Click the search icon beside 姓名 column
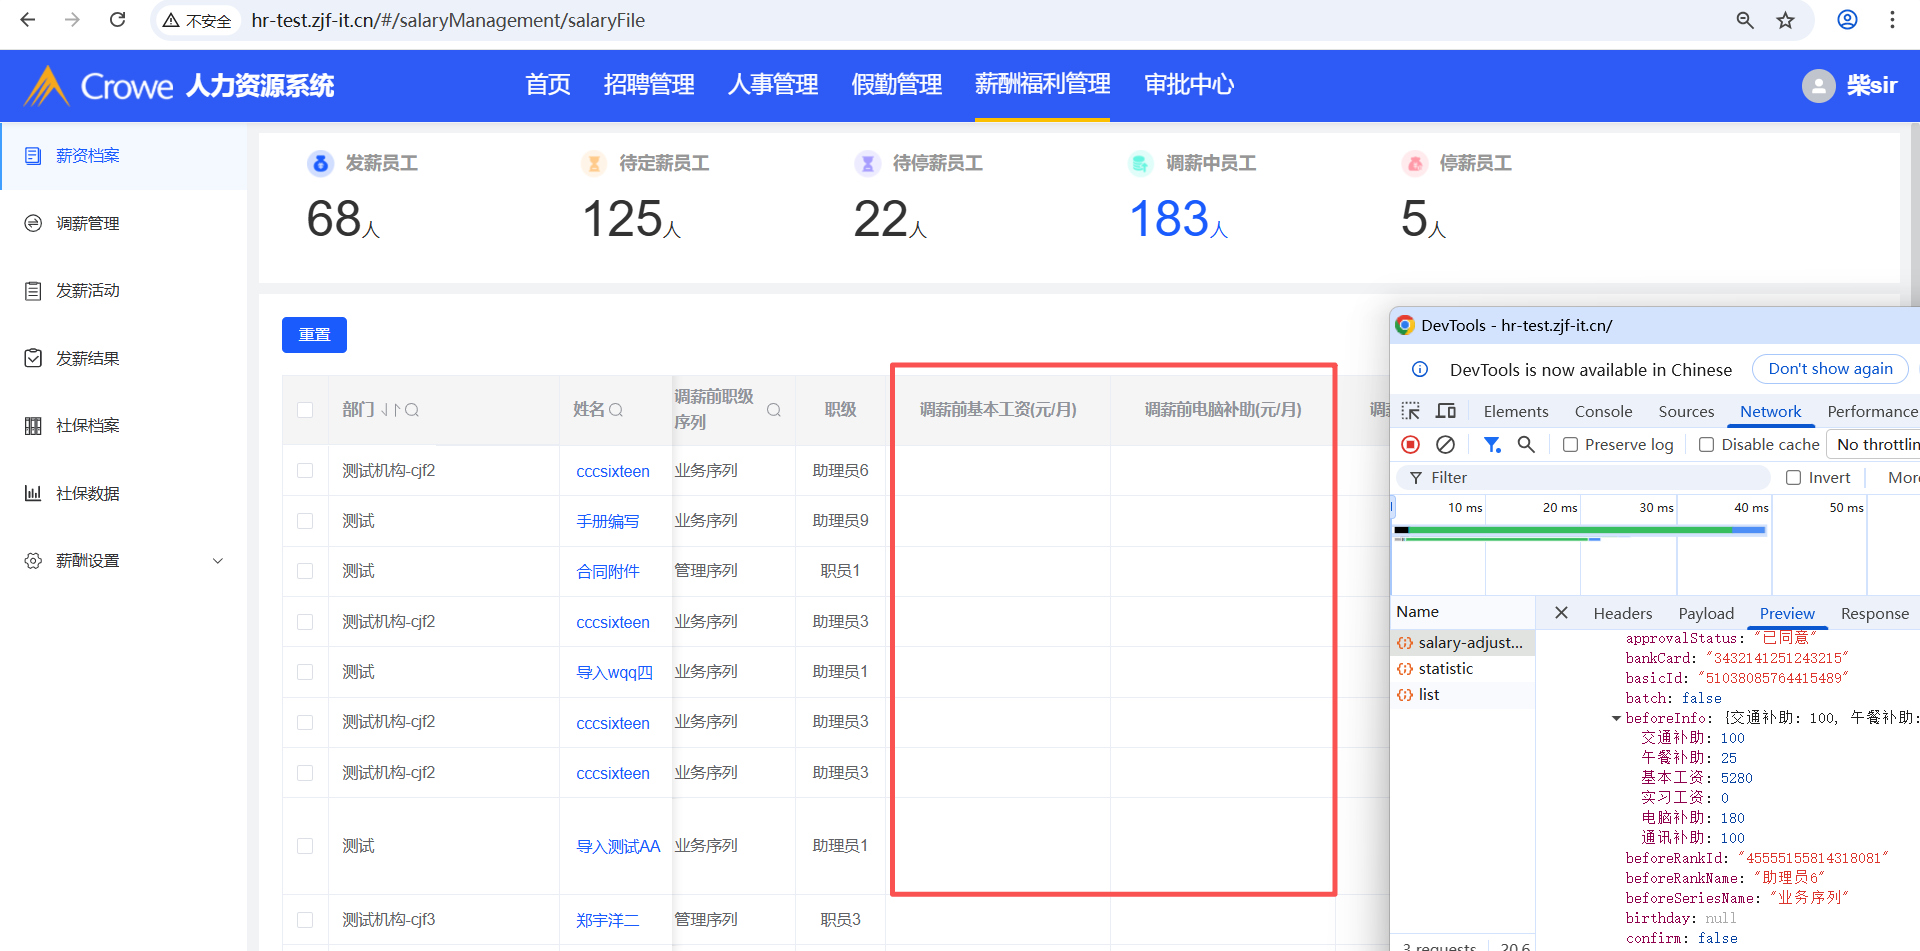1920x951 pixels. click(616, 410)
